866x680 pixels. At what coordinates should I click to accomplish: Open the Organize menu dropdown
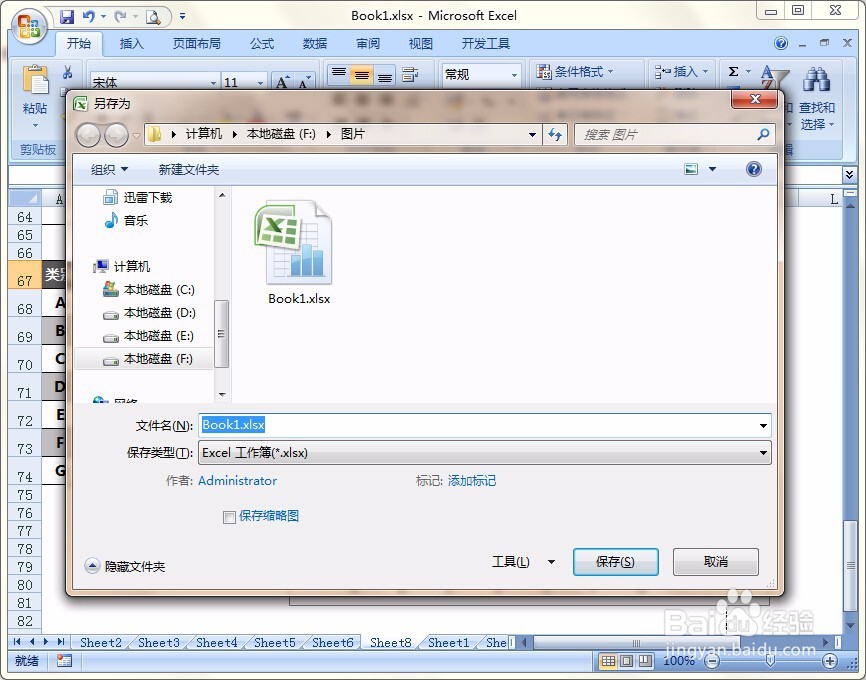[x=109, y=170]
